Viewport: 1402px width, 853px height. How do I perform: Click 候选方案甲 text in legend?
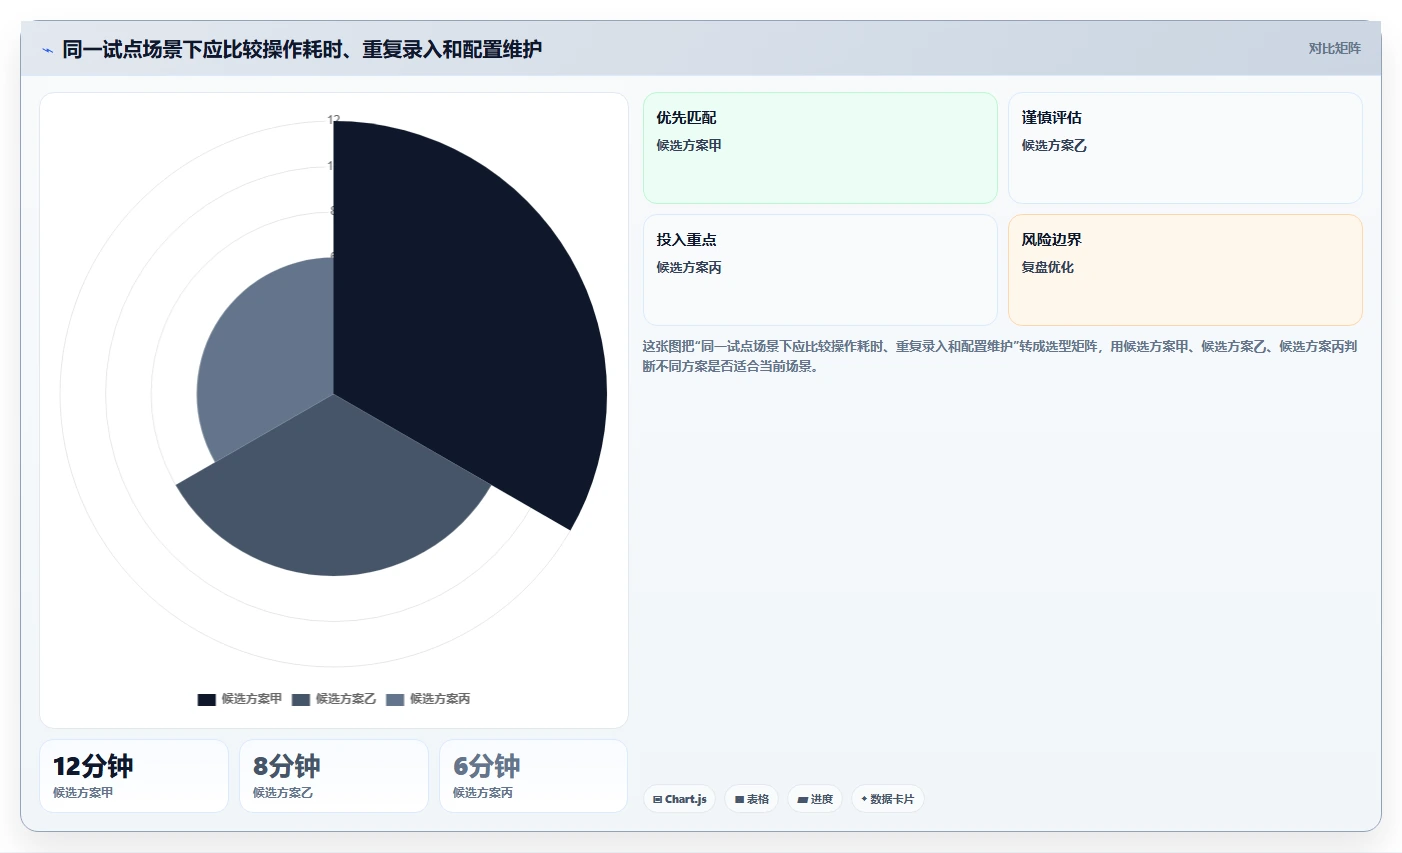[252, 699]
